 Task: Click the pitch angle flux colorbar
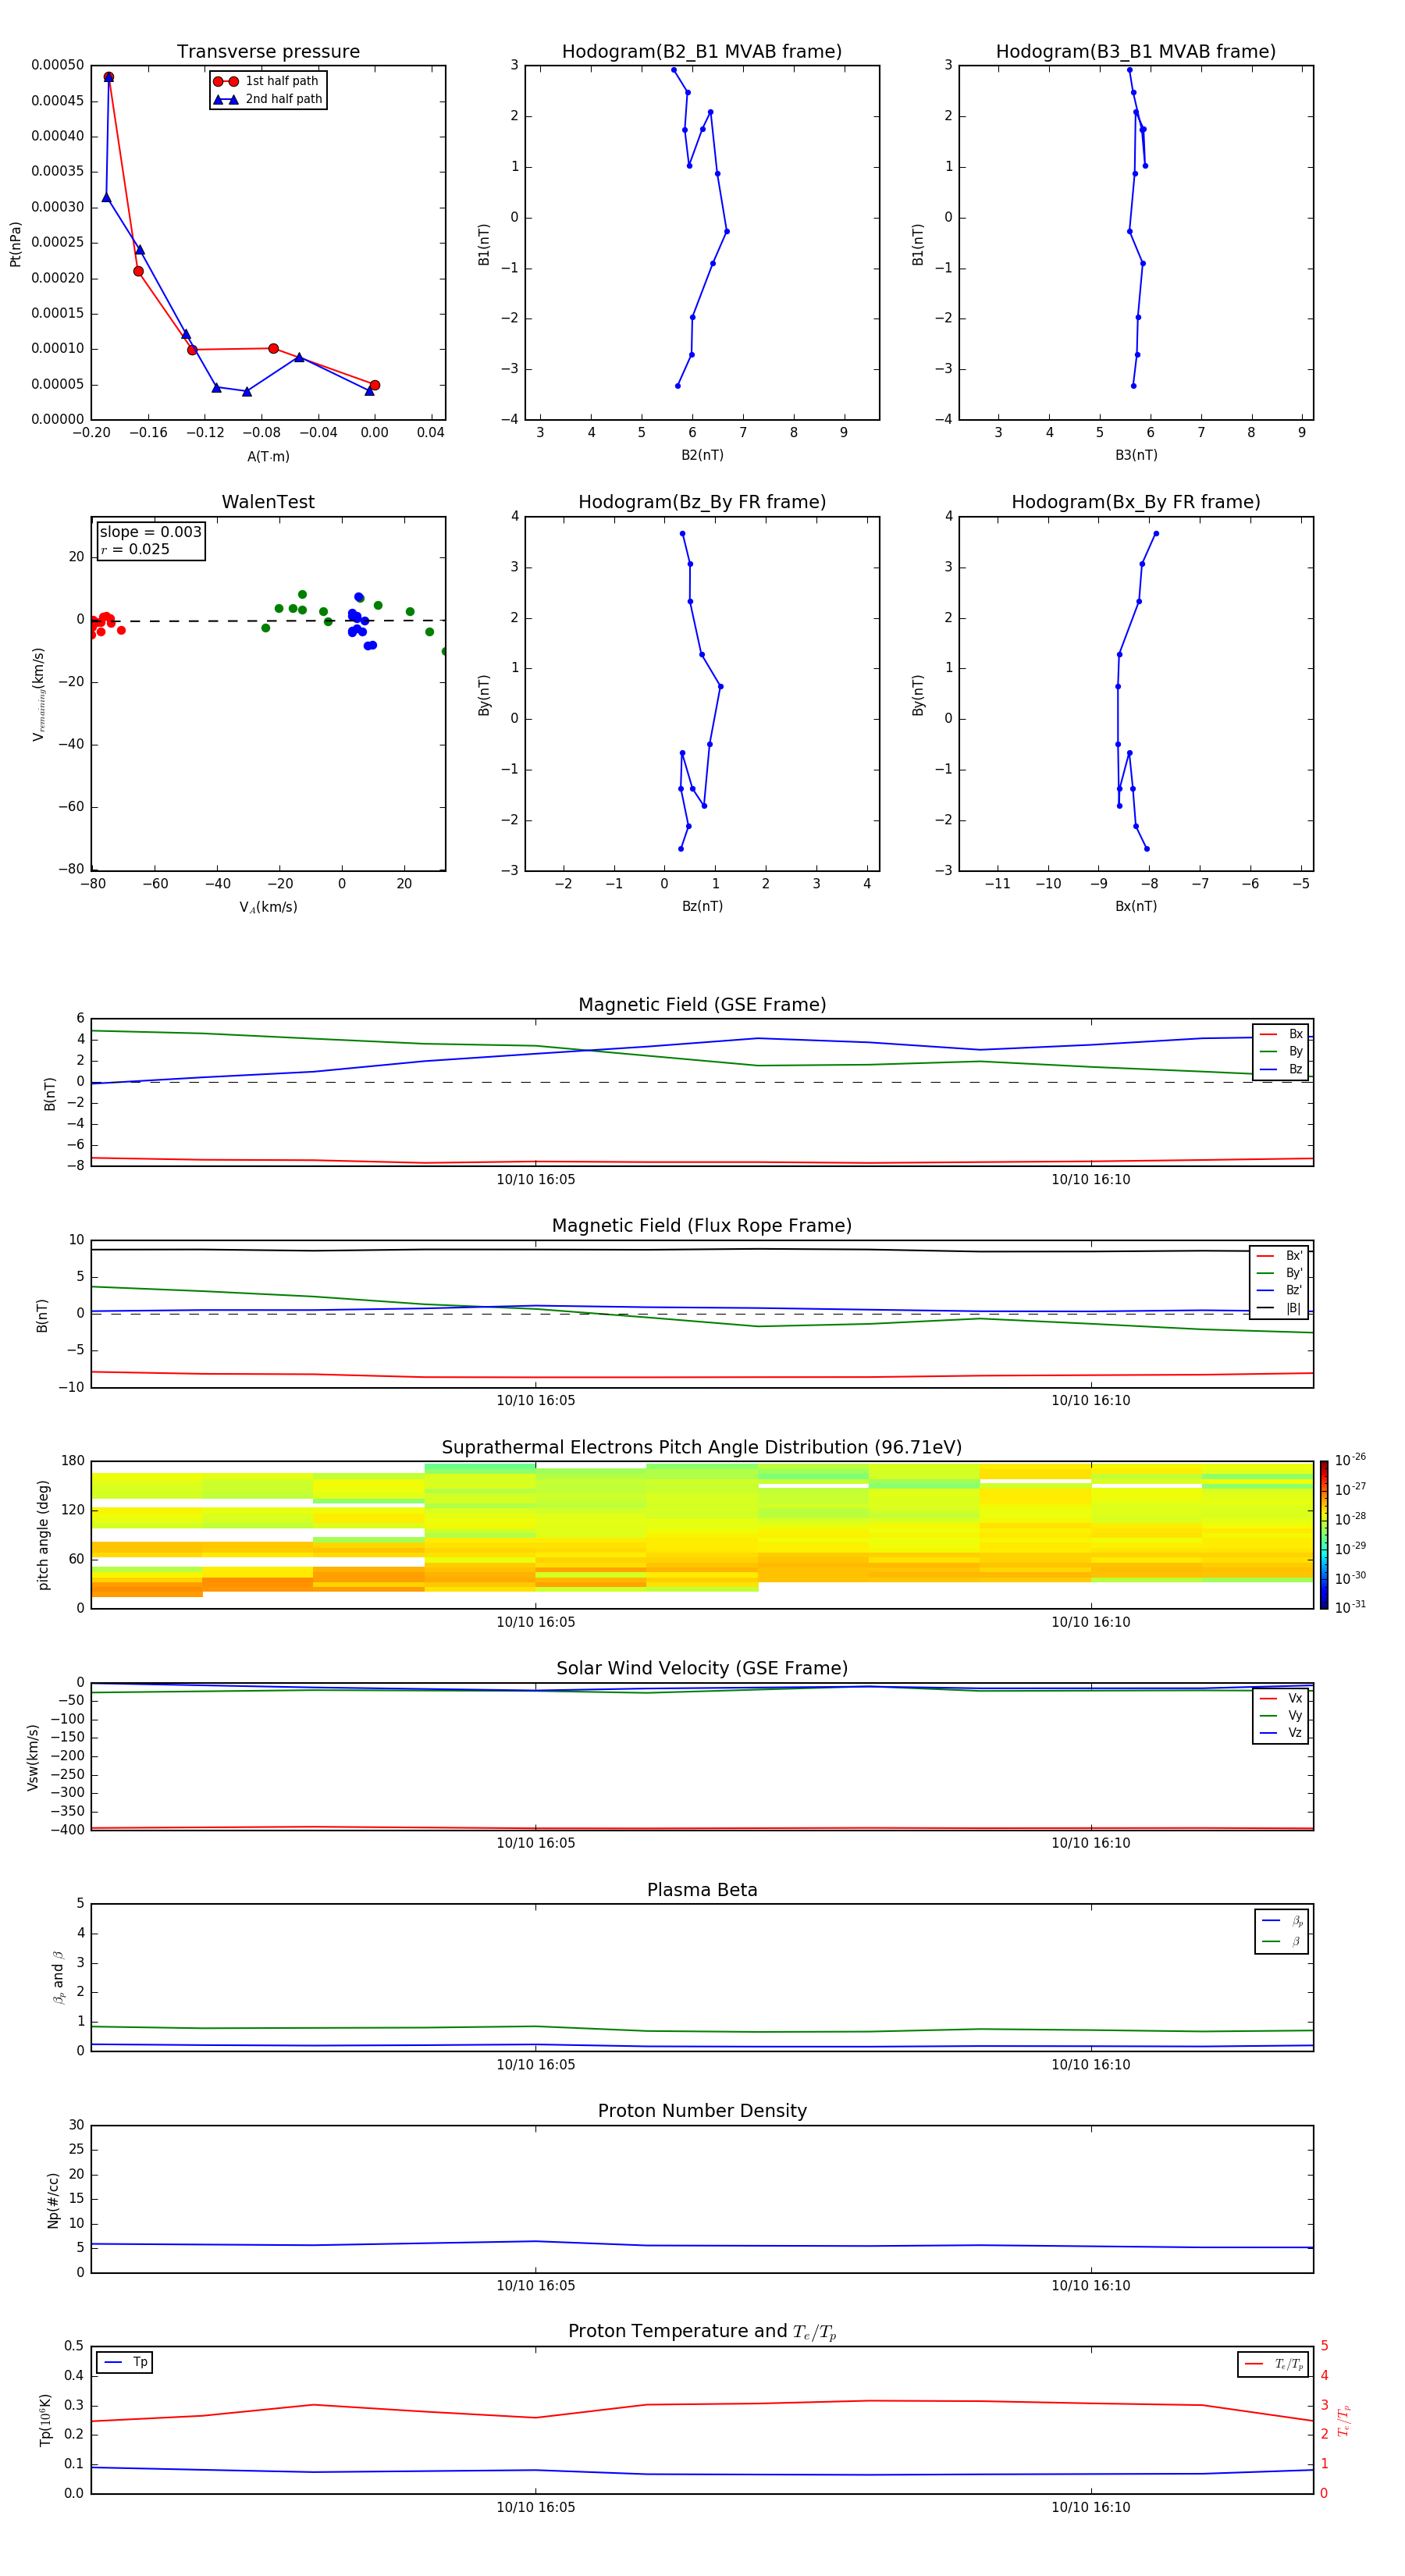click(x=1323, y=1534)
